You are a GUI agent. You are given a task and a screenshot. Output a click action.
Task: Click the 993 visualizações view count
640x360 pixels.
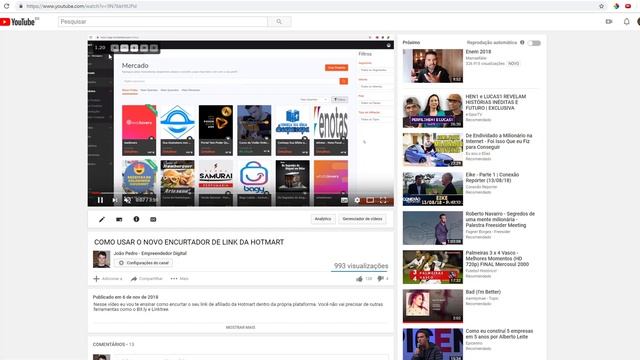coord(361,266)
